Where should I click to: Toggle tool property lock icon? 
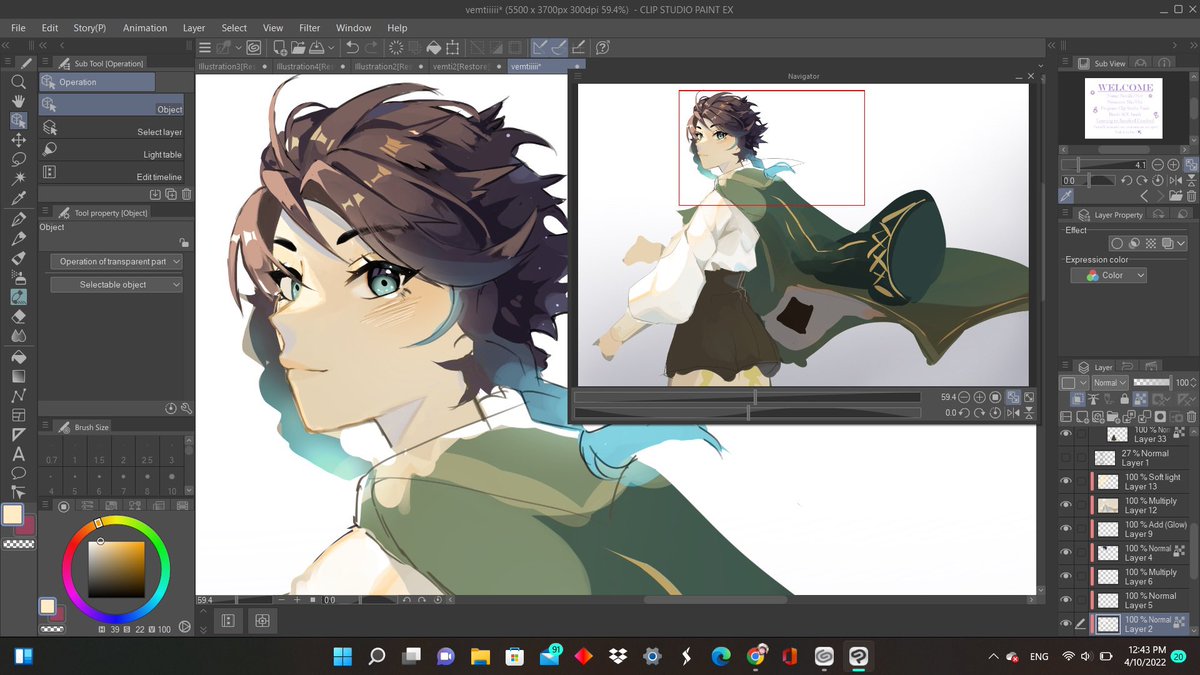(x=183, y=242)
